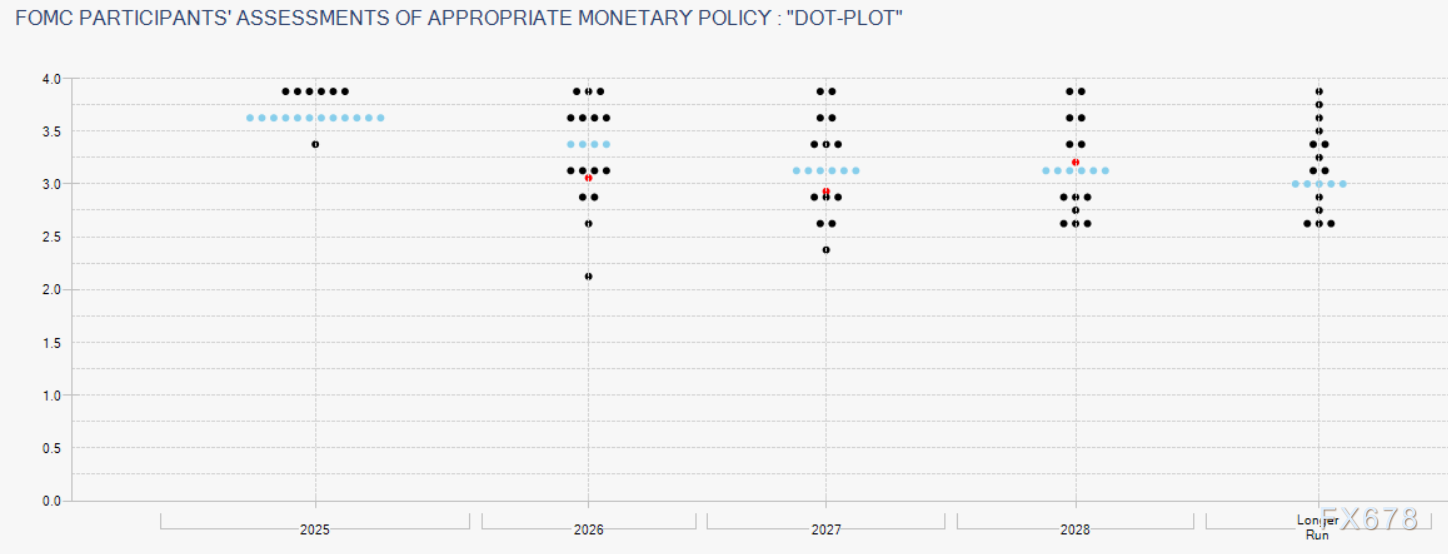Click the red dot in the 2026 column
The width and height of the screenshot is (1448, 554).
589,178
